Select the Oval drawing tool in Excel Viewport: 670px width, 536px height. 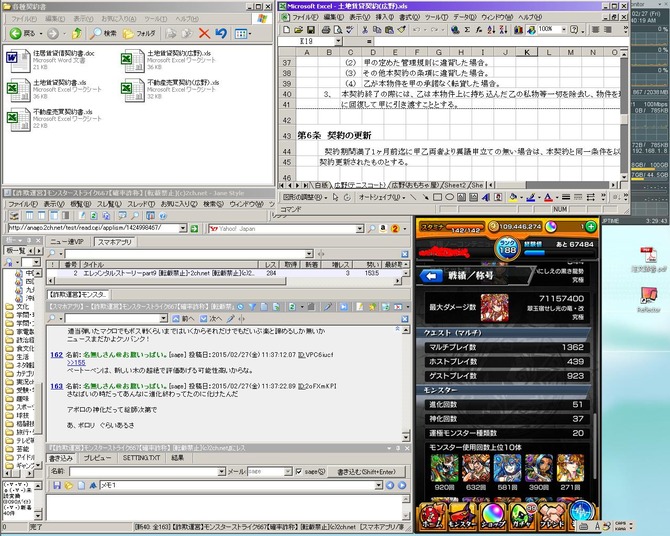[x=449, y=197]
